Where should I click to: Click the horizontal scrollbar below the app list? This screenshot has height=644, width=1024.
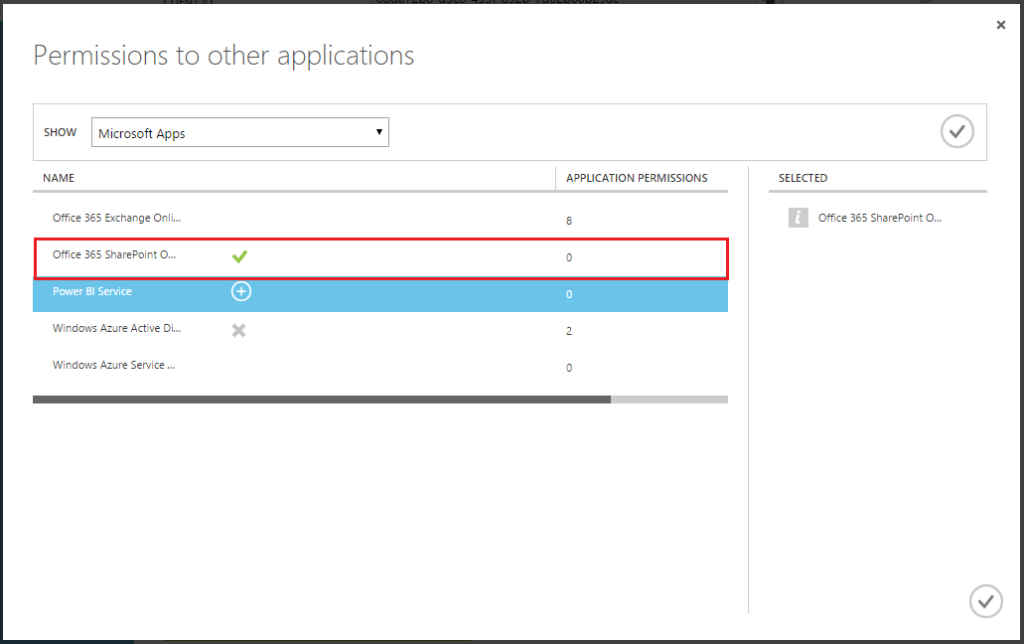[x=380, y=399]
